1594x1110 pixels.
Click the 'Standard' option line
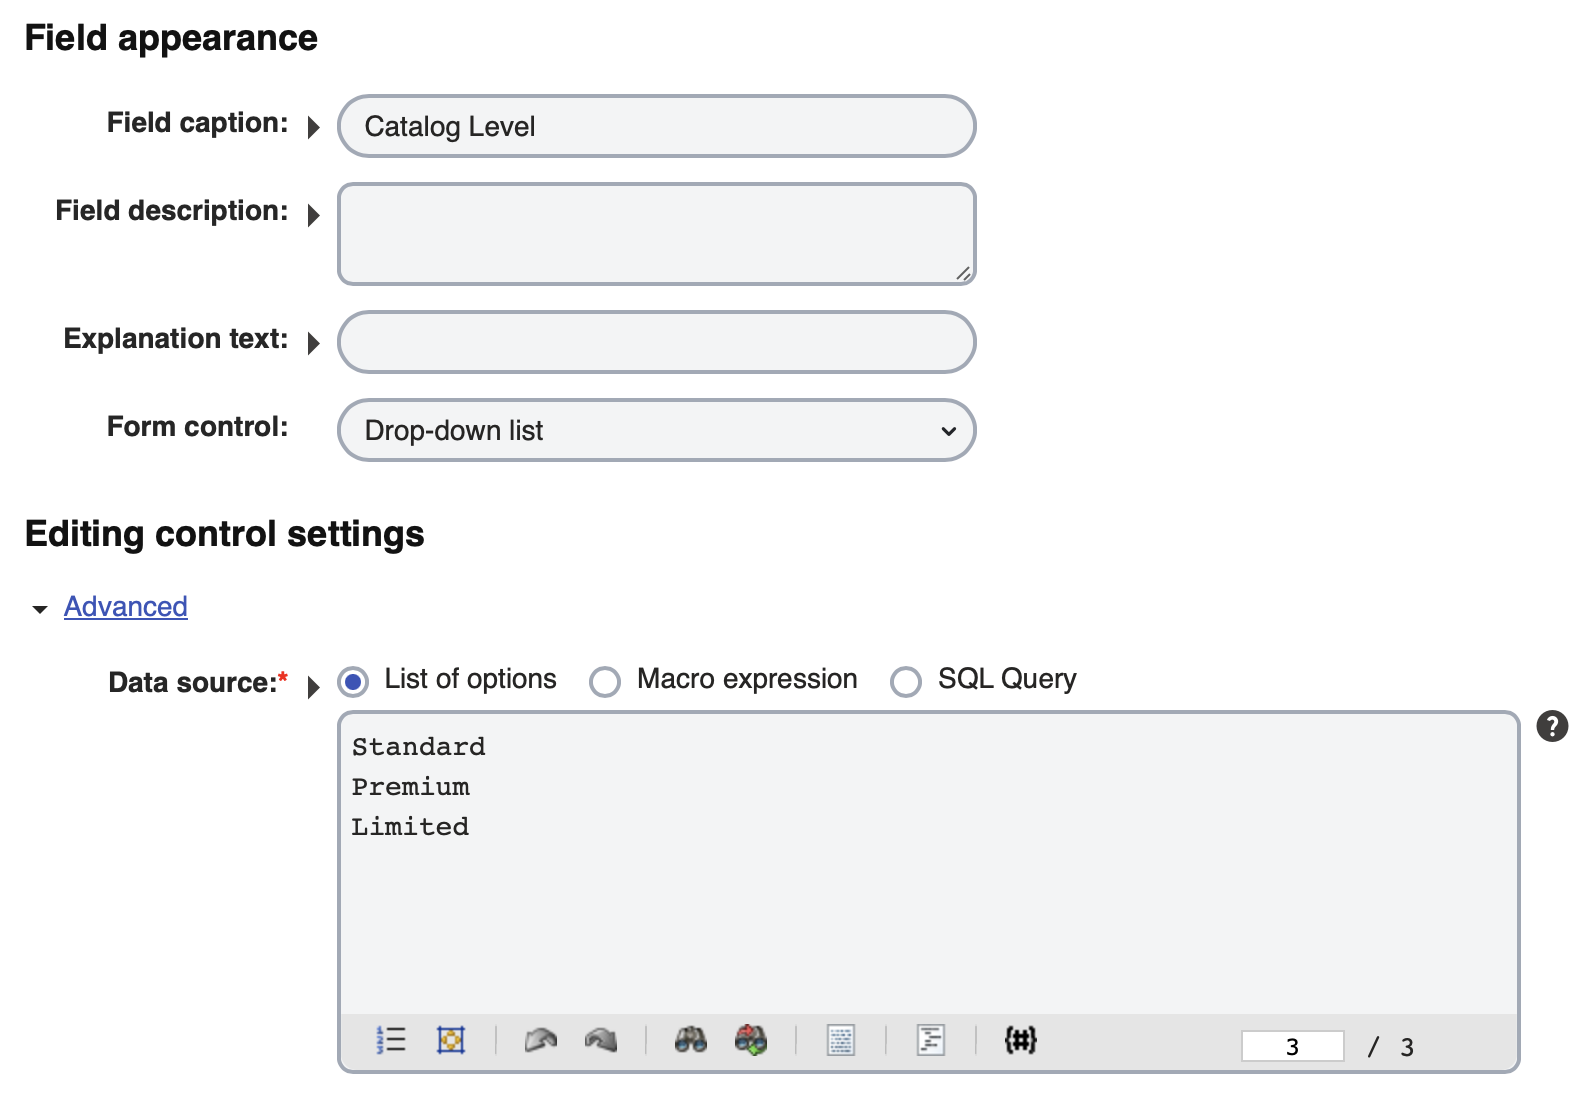419,747
